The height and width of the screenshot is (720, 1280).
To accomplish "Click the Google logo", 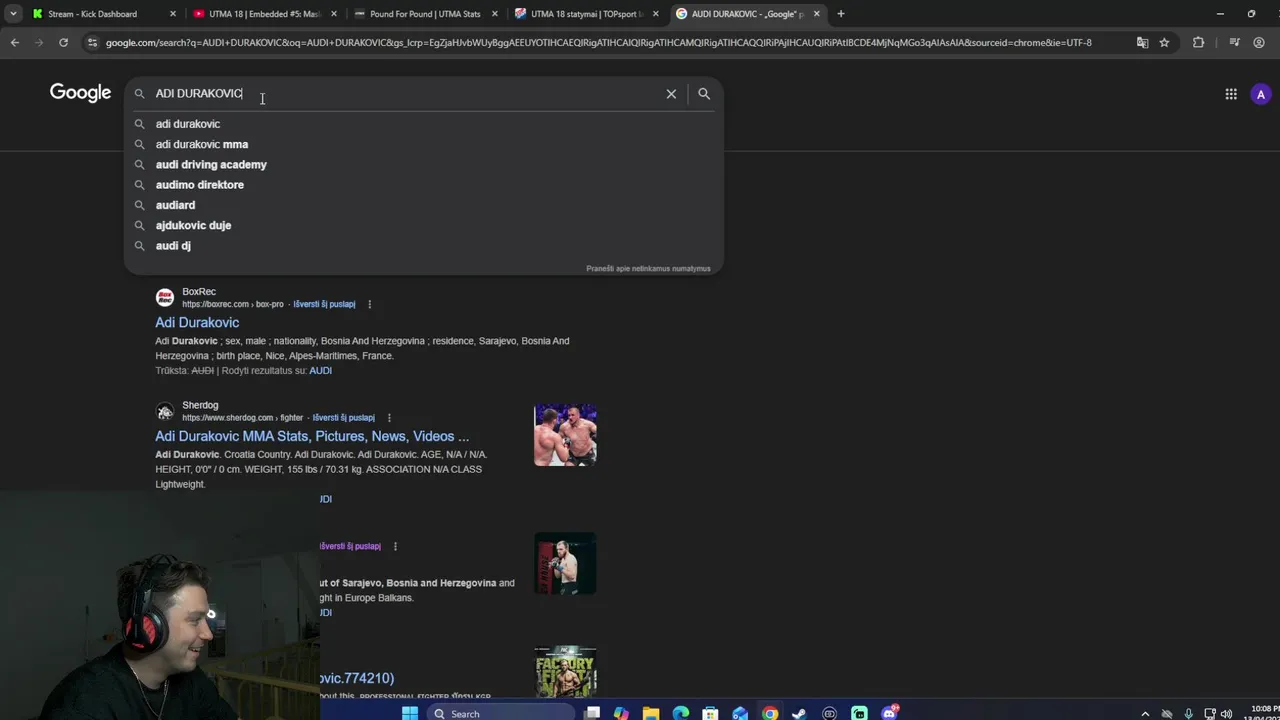I will (x=80, y=93).
